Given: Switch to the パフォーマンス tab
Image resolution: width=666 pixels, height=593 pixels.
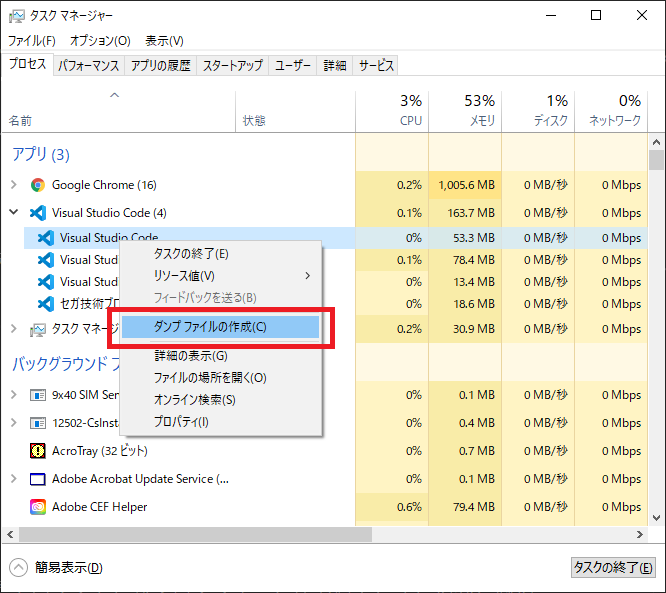Looking at the screenshot, I should (89, 66).
